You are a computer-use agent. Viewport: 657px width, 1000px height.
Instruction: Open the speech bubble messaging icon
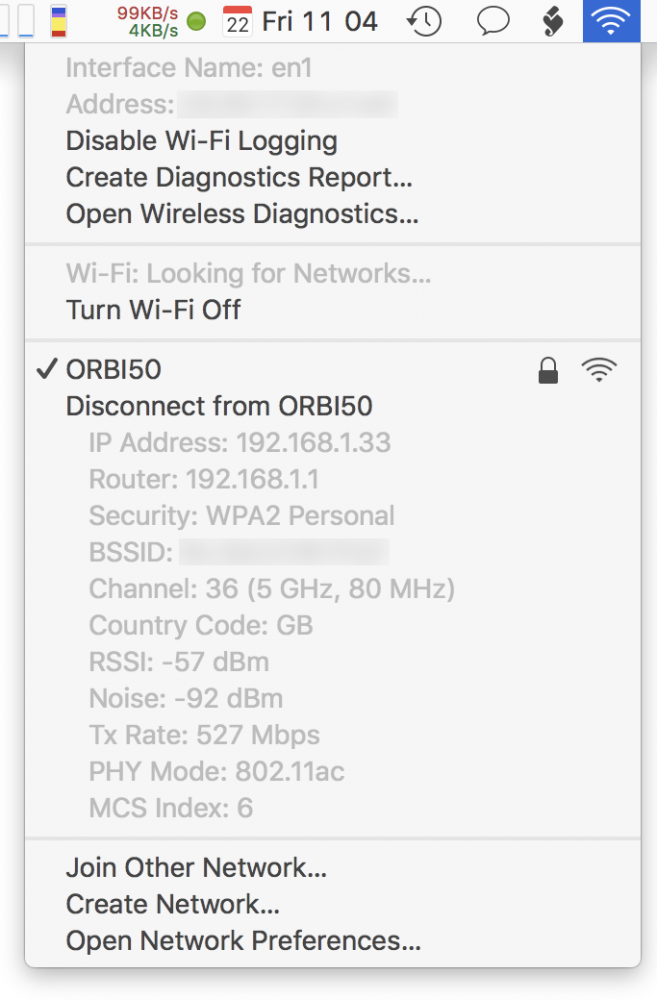tap(492, 20)
